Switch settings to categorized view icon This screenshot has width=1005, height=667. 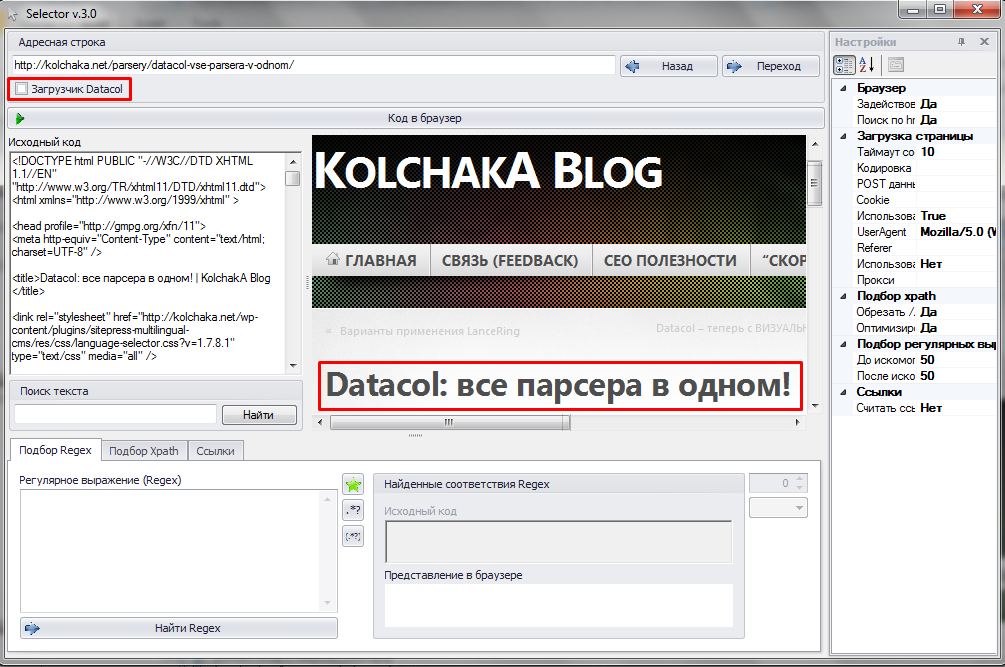tap(844, 65)
